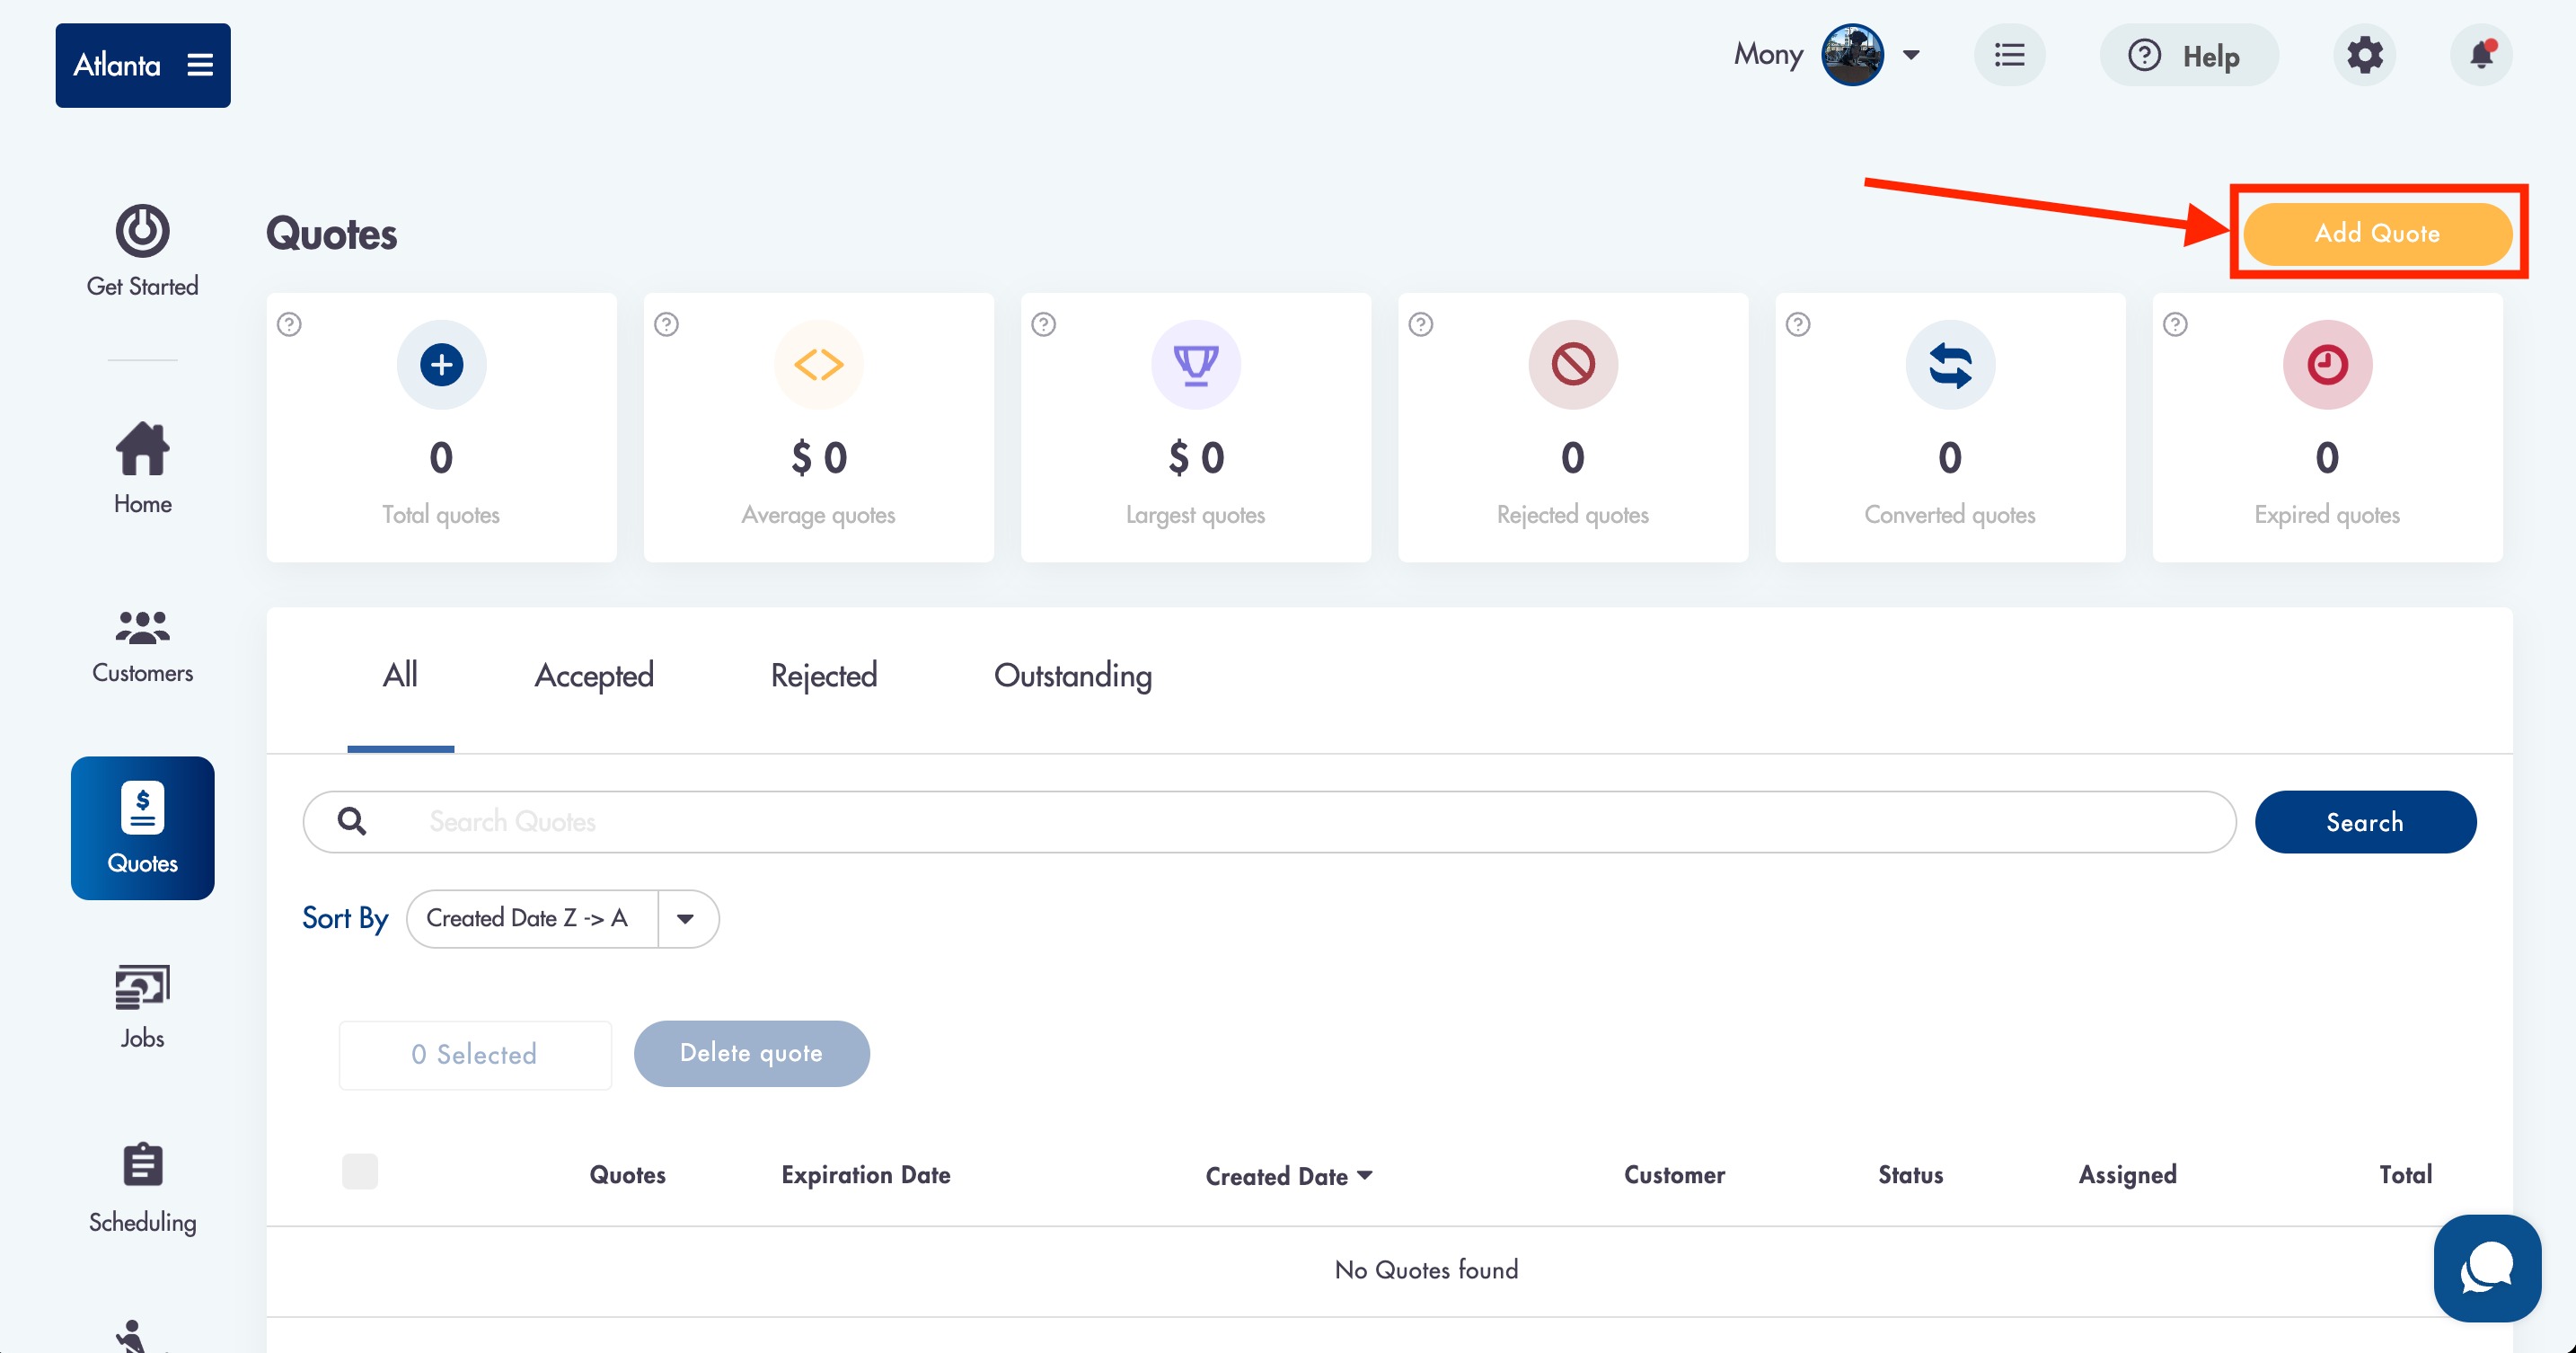Click the Add Quote button
The width and height of the screenshot is (2576, 1353).
(x=2376, y=233)
